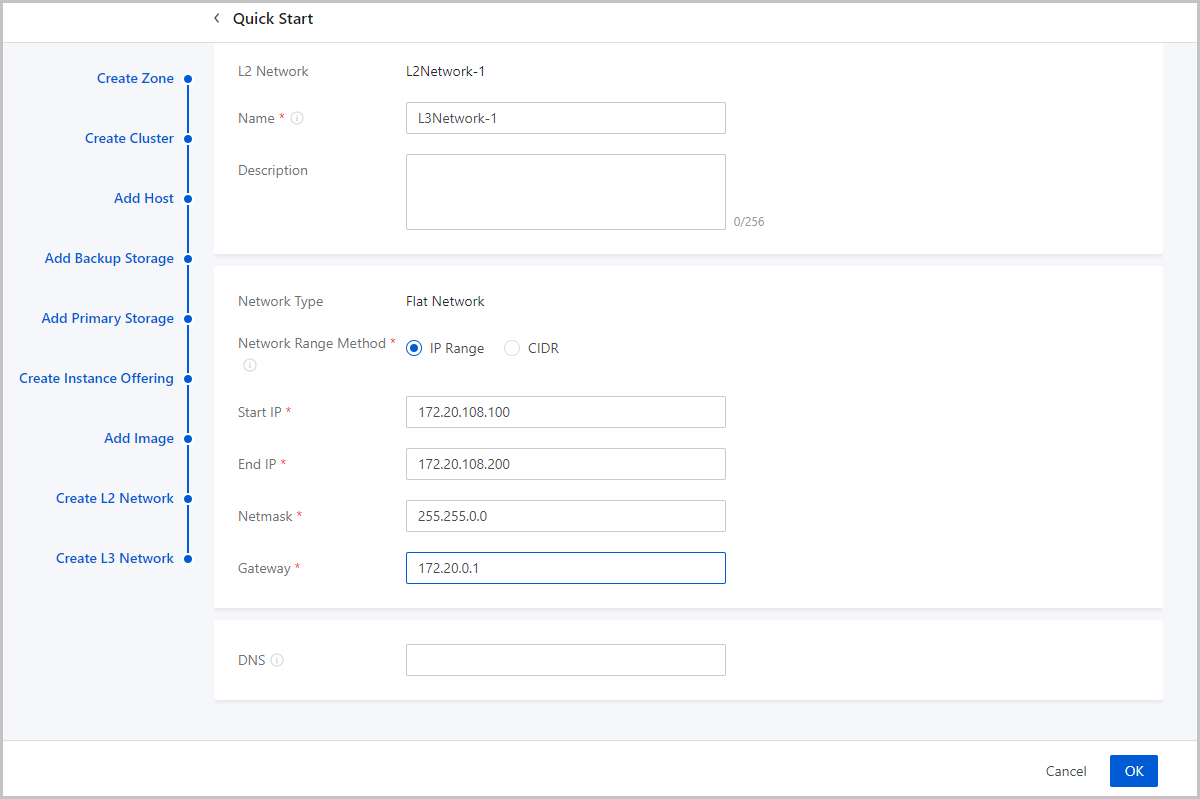The width and height of the screenshot is (1200, 799).
Task: Click the empty DNS input field
Action: tap(566, 660)
